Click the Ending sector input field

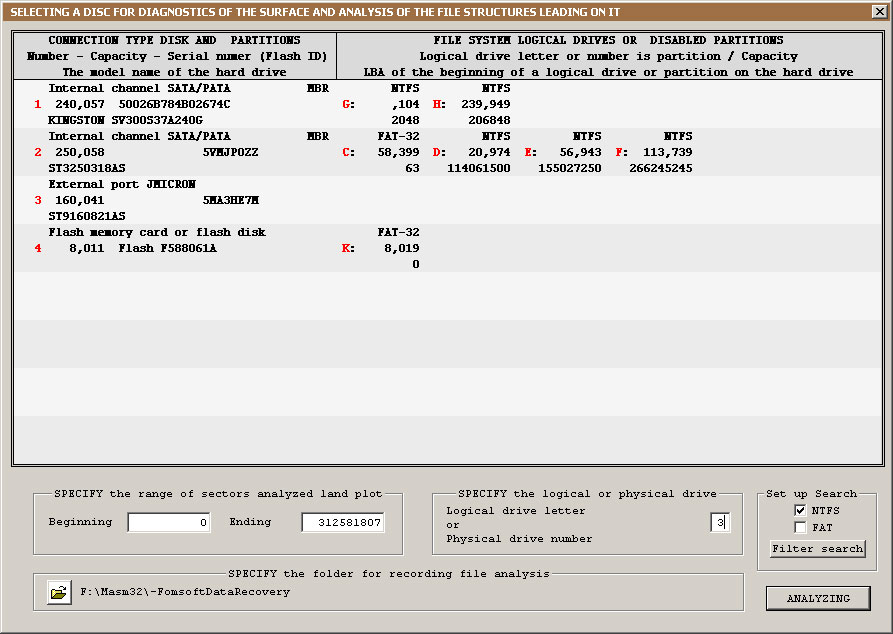pyautogui.click(x=343, y=522)
